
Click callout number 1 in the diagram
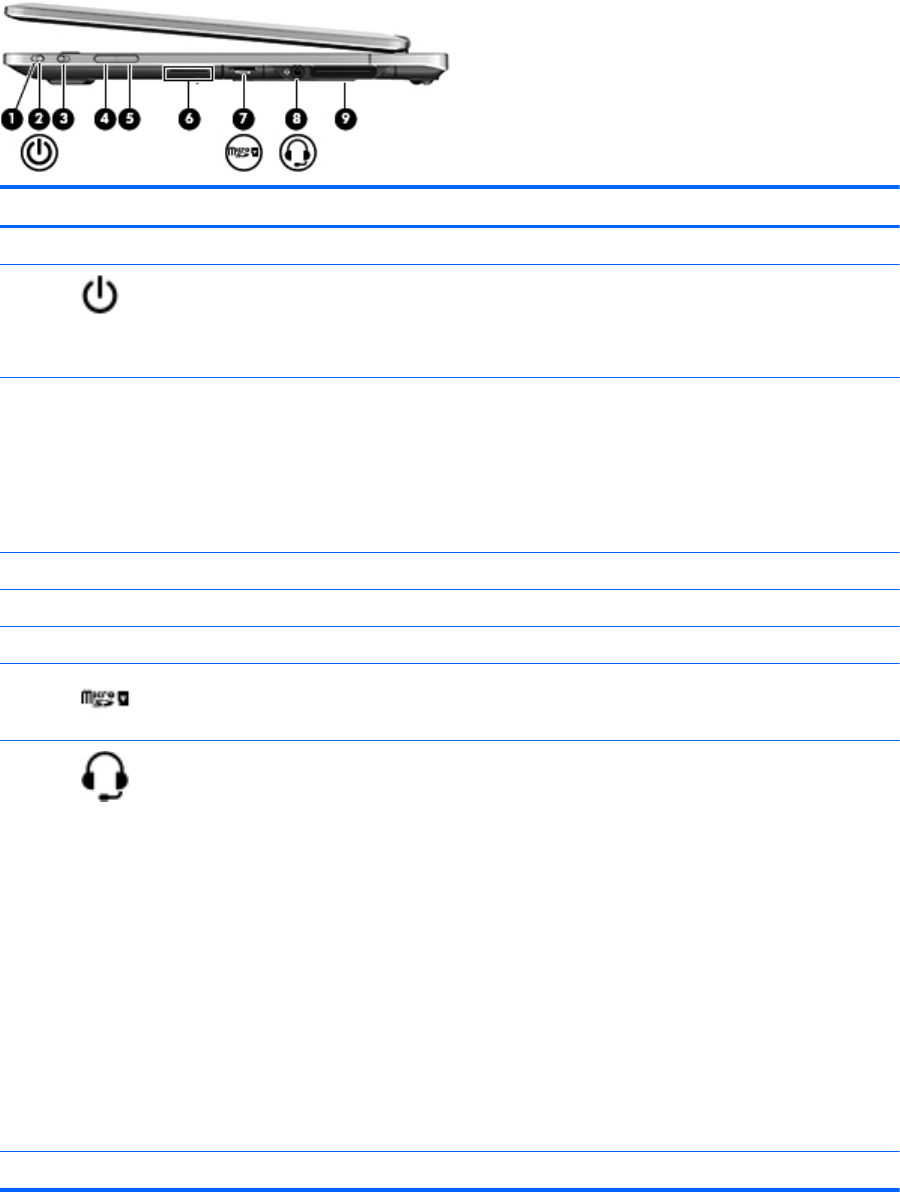click(11, 119)
